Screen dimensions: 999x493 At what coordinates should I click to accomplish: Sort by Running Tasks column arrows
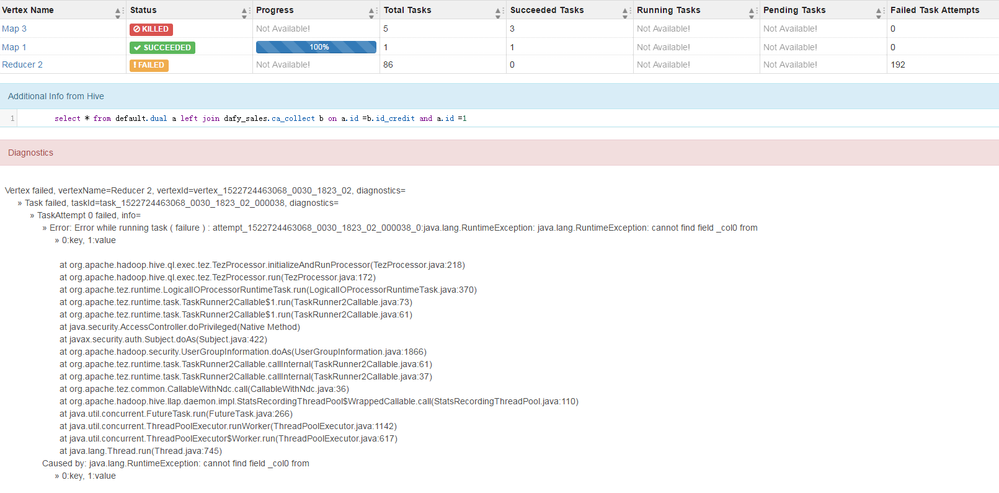click(752, 12)
